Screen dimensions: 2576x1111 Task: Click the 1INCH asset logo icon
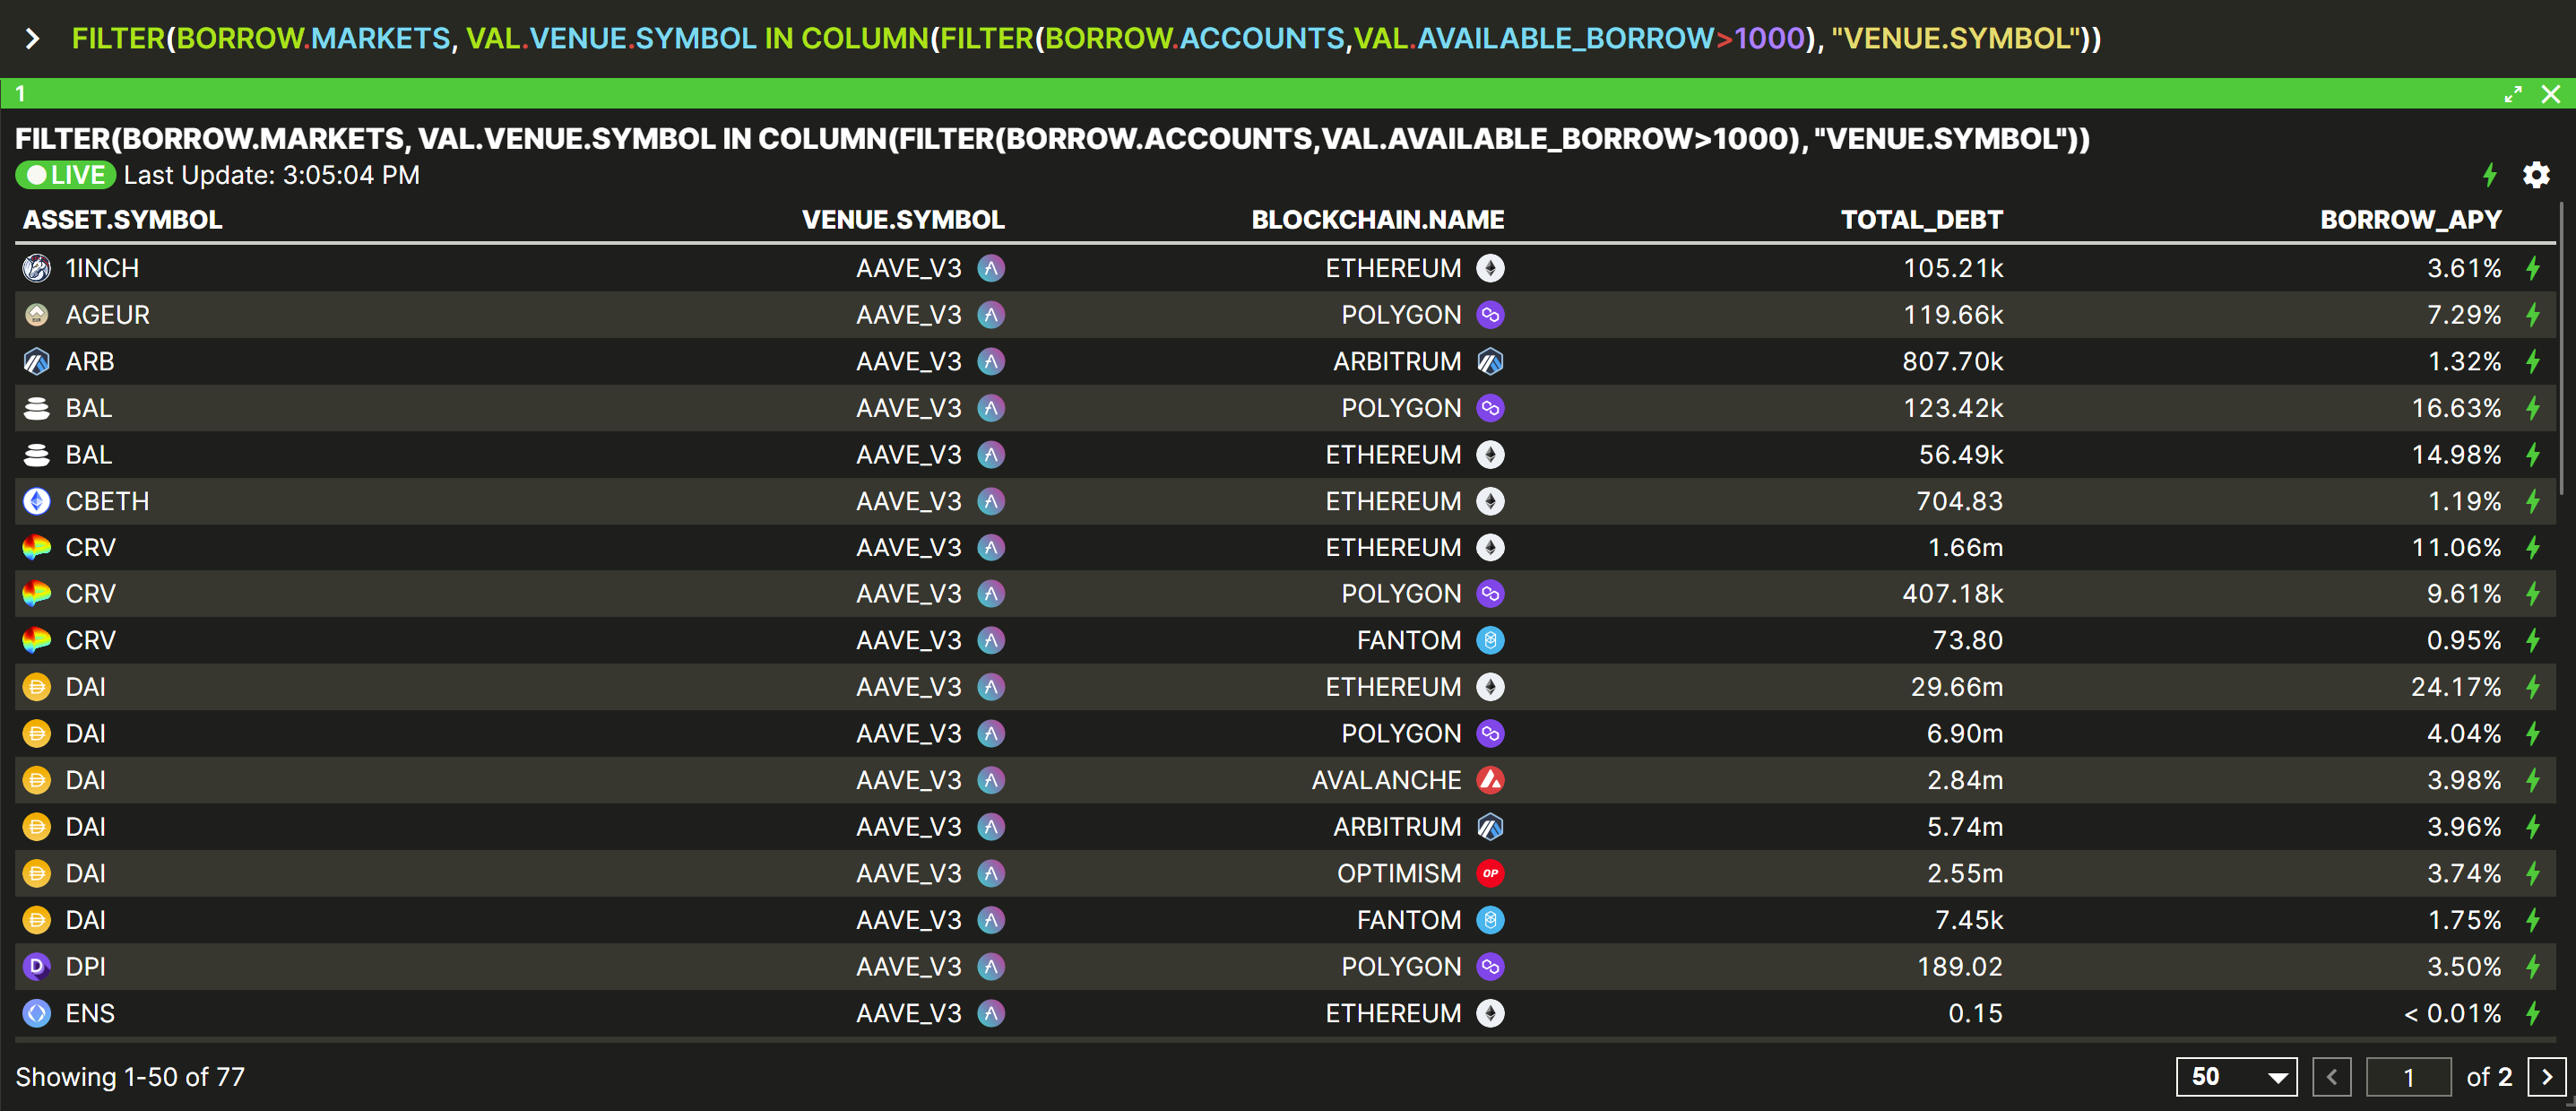[37, 268]
